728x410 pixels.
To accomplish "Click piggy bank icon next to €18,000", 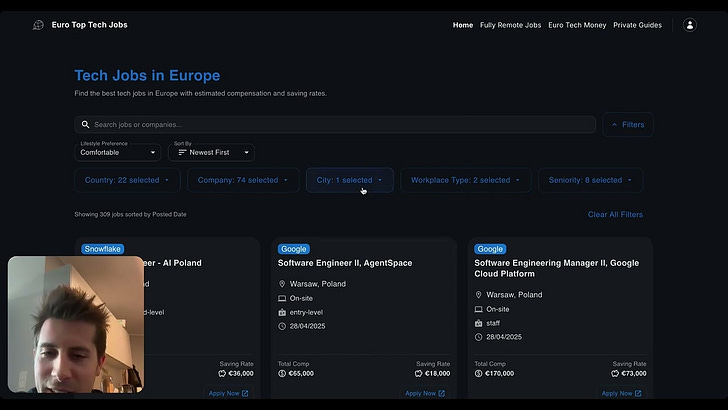I will (x=418, y=373).
